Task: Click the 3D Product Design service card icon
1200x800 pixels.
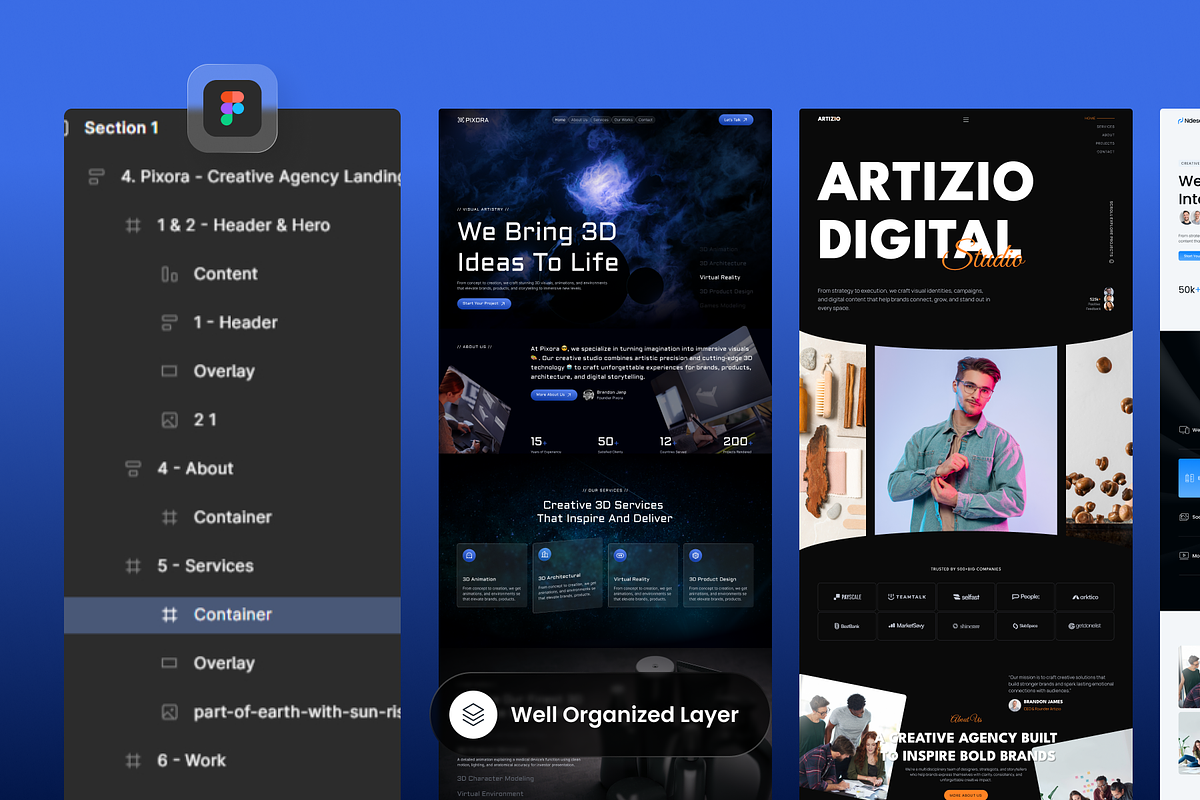Action: tap(696, 555)
